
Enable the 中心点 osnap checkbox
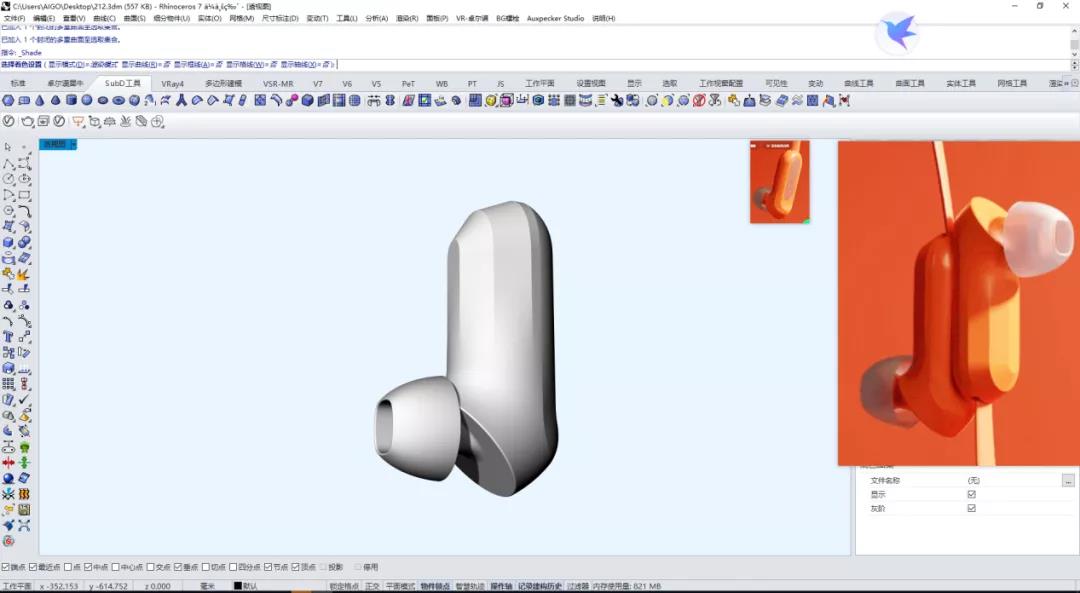(116, 567)
